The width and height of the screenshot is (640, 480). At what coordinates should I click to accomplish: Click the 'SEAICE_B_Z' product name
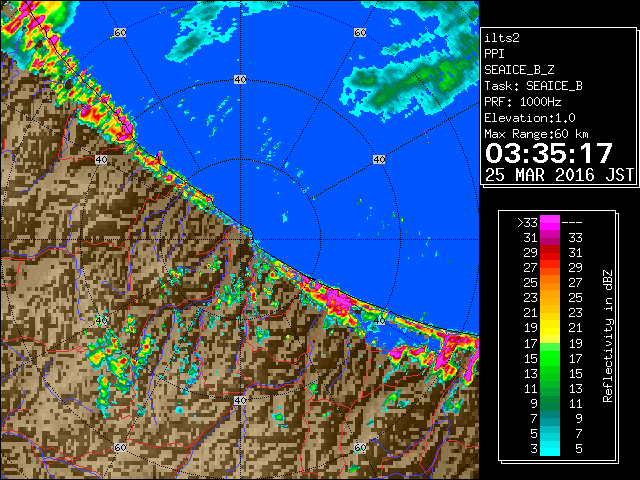click(519, 70)
